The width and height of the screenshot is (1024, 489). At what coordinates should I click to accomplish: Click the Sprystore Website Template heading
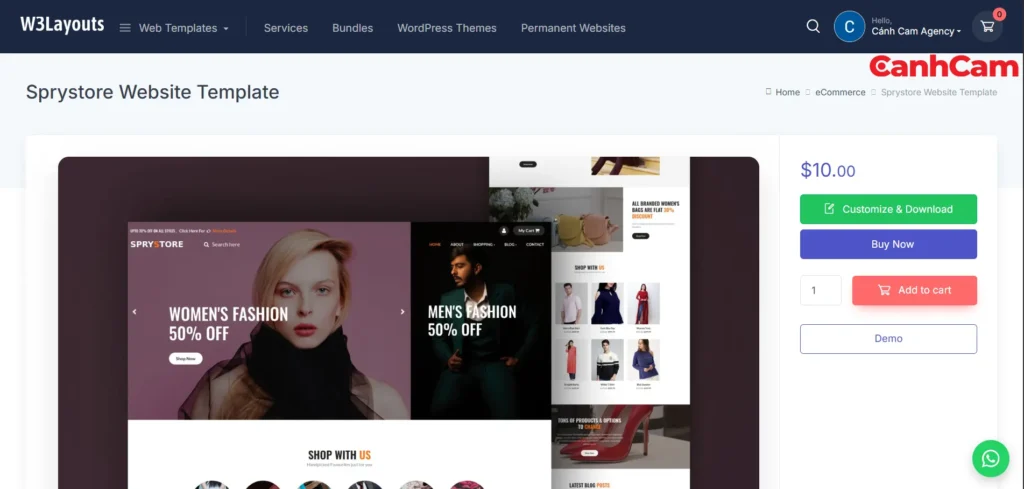[x=153, y=92]
